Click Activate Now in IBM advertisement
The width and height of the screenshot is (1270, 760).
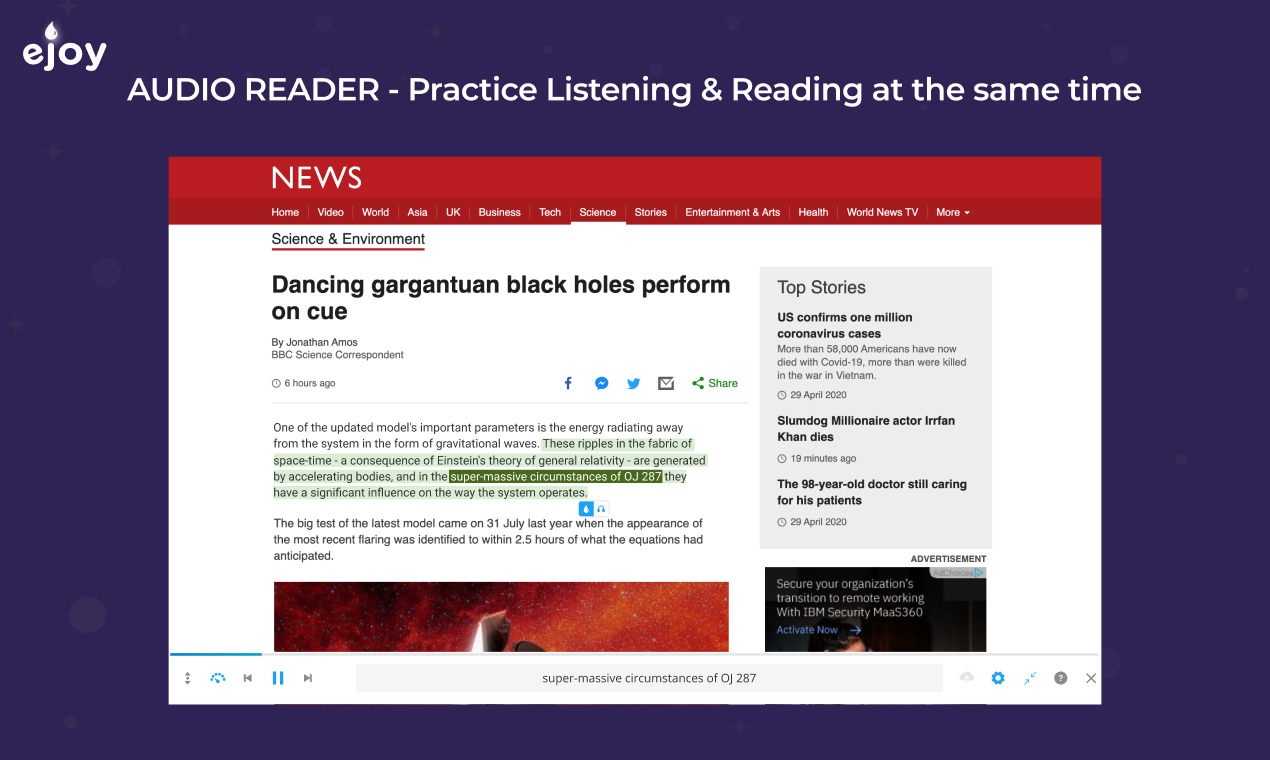(818, 630)
